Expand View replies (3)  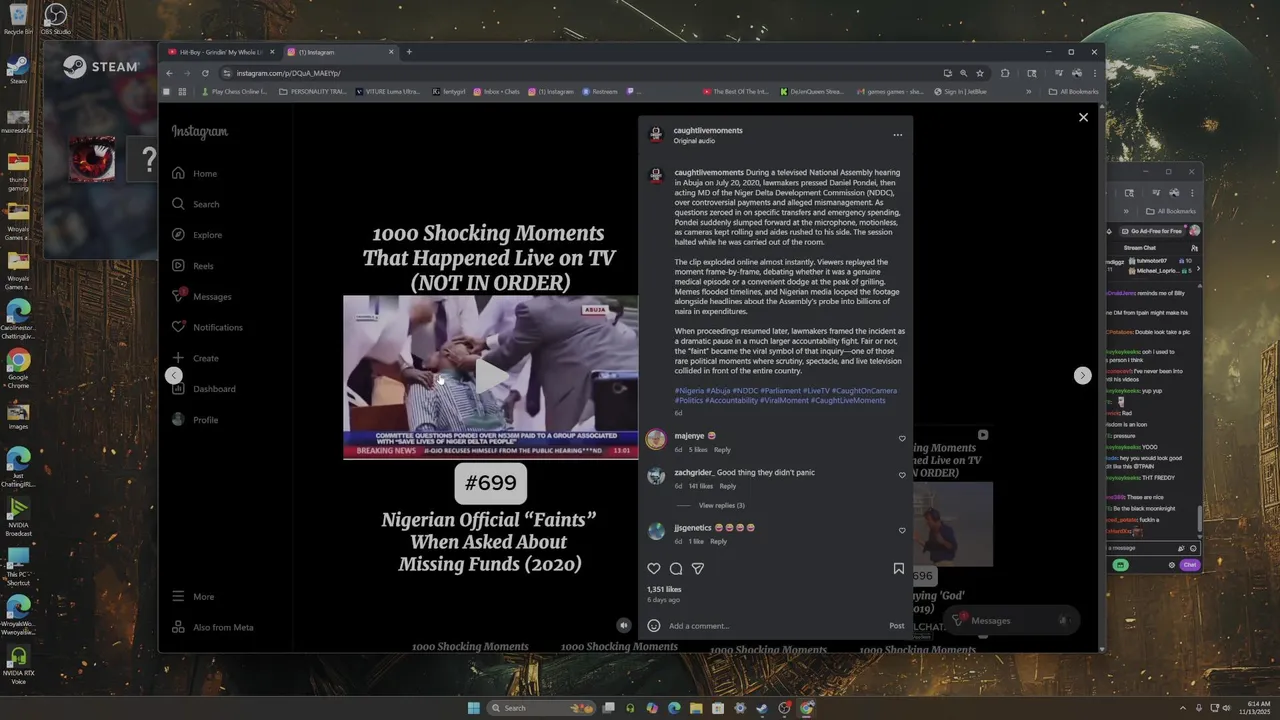[x=721, y=505]
